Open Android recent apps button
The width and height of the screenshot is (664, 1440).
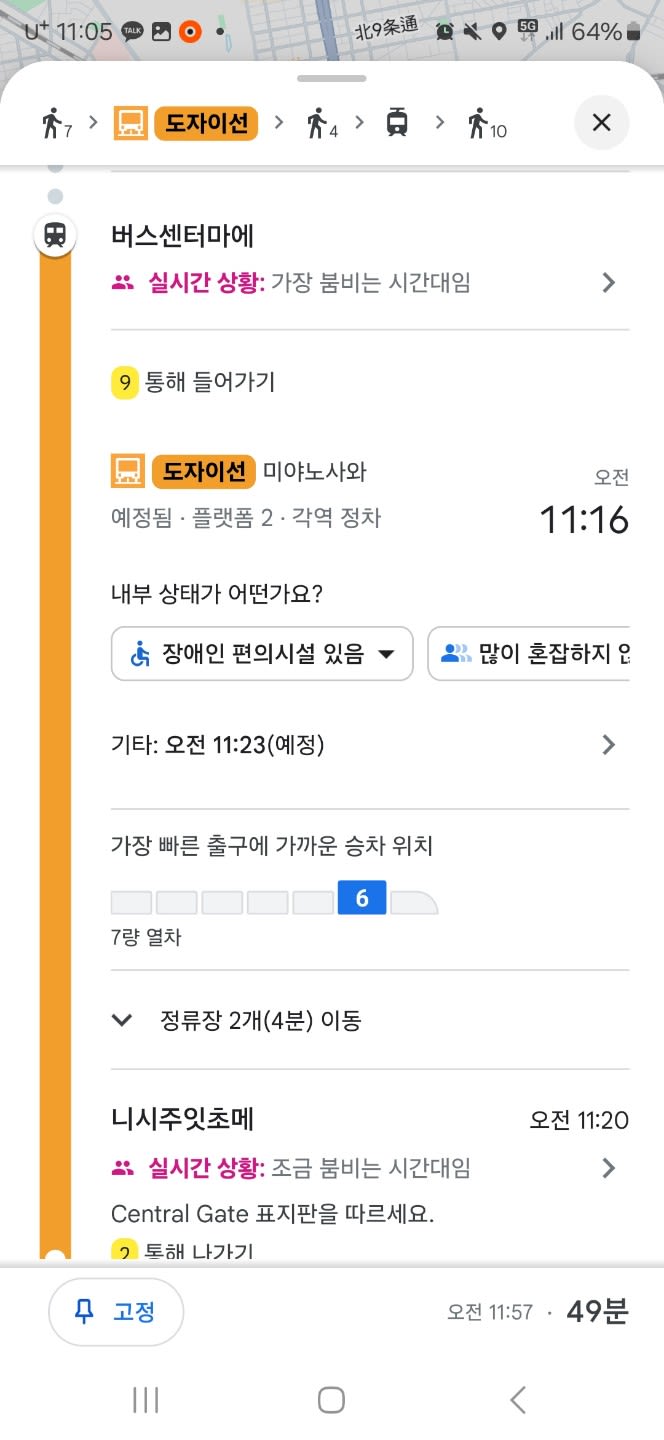point(146,1400)
